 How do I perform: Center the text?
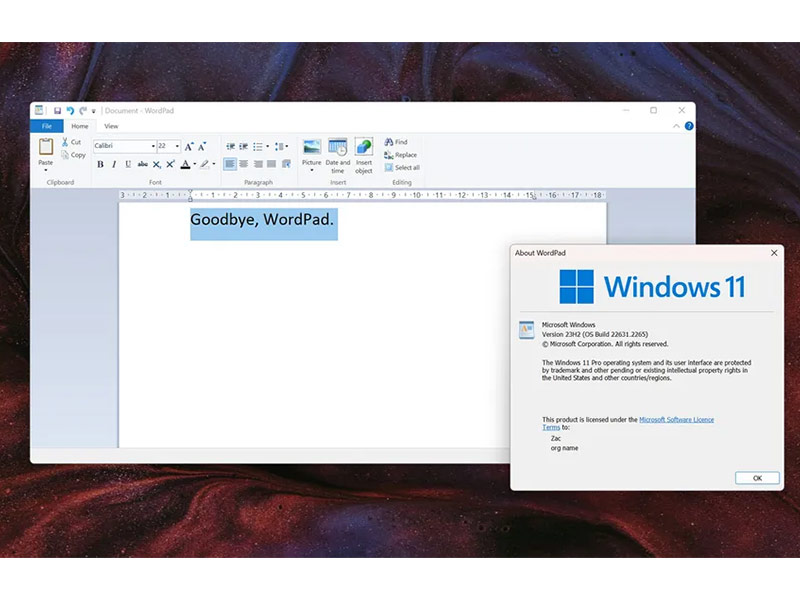coord(244,164)
